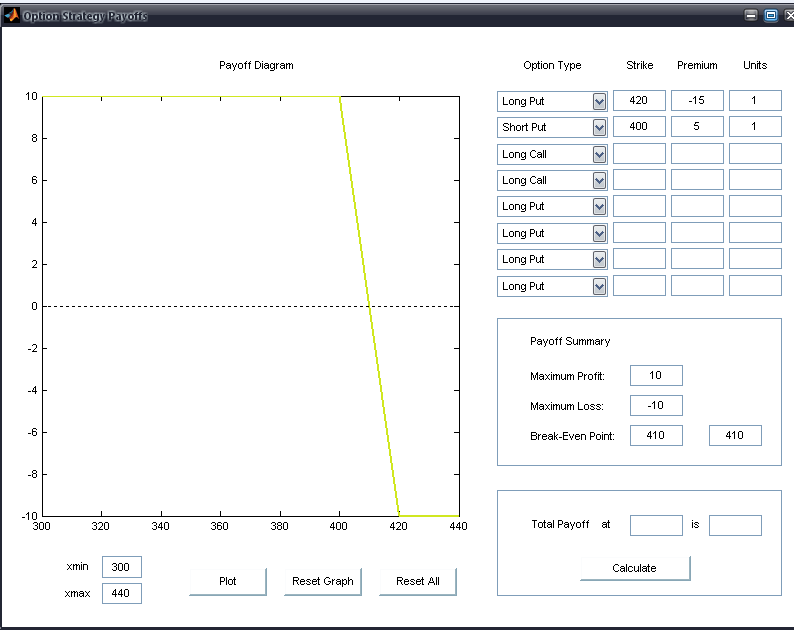Select the Premium field containing -15
The width and height of the screenshot is (794, 630).
tap(697, 100)
